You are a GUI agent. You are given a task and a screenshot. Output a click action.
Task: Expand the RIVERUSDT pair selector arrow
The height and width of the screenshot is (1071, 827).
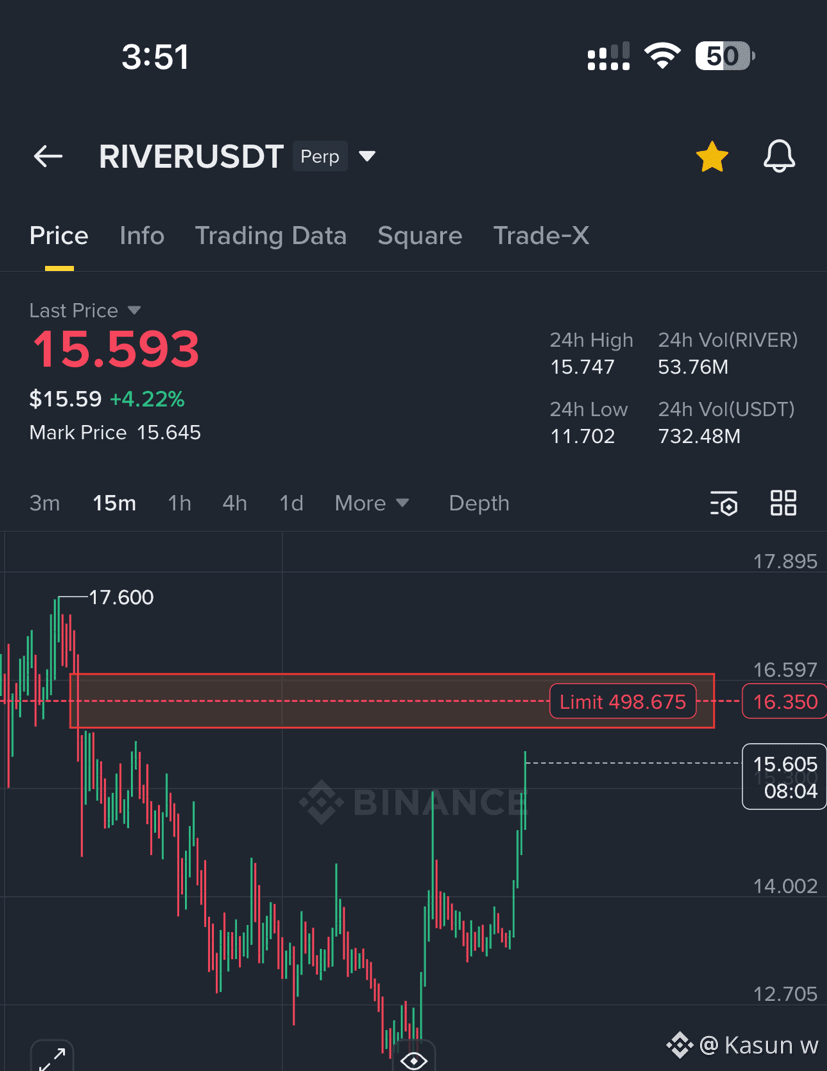(367, 156)
